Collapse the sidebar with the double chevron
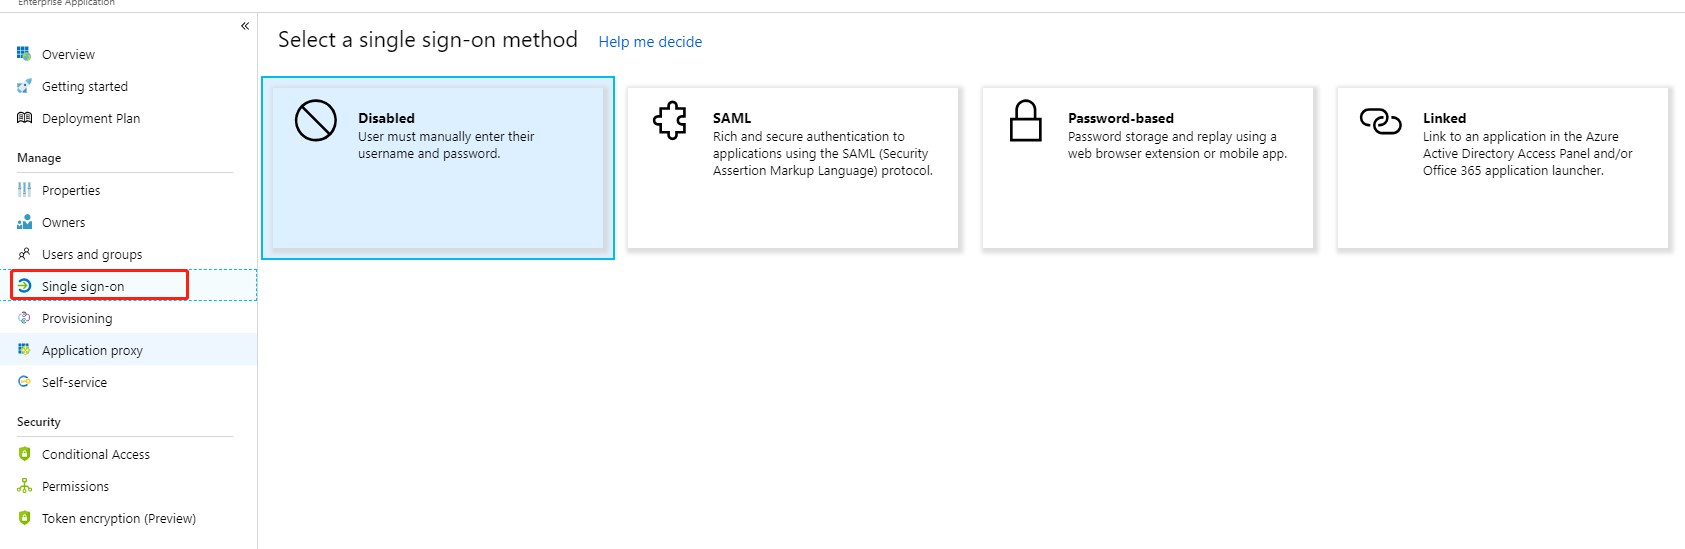 [x=245, y=26]
